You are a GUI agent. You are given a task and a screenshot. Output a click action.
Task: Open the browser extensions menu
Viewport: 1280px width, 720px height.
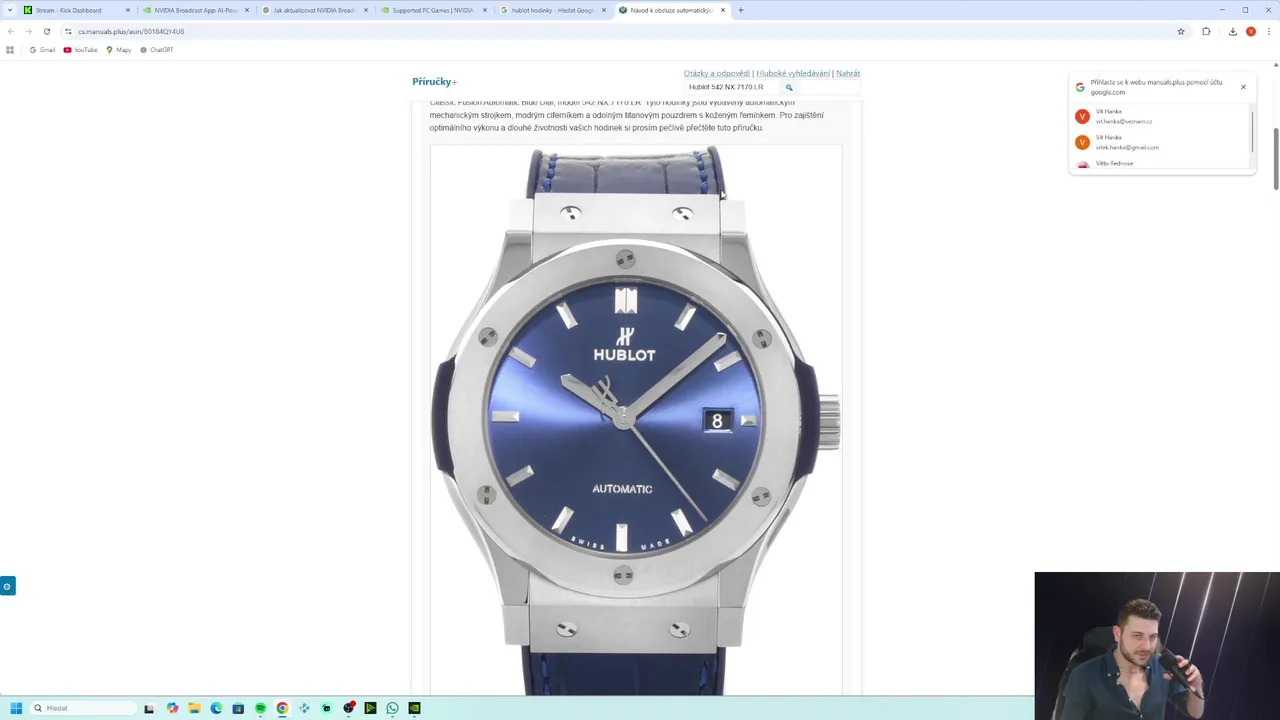click(x=1206, y=31)
